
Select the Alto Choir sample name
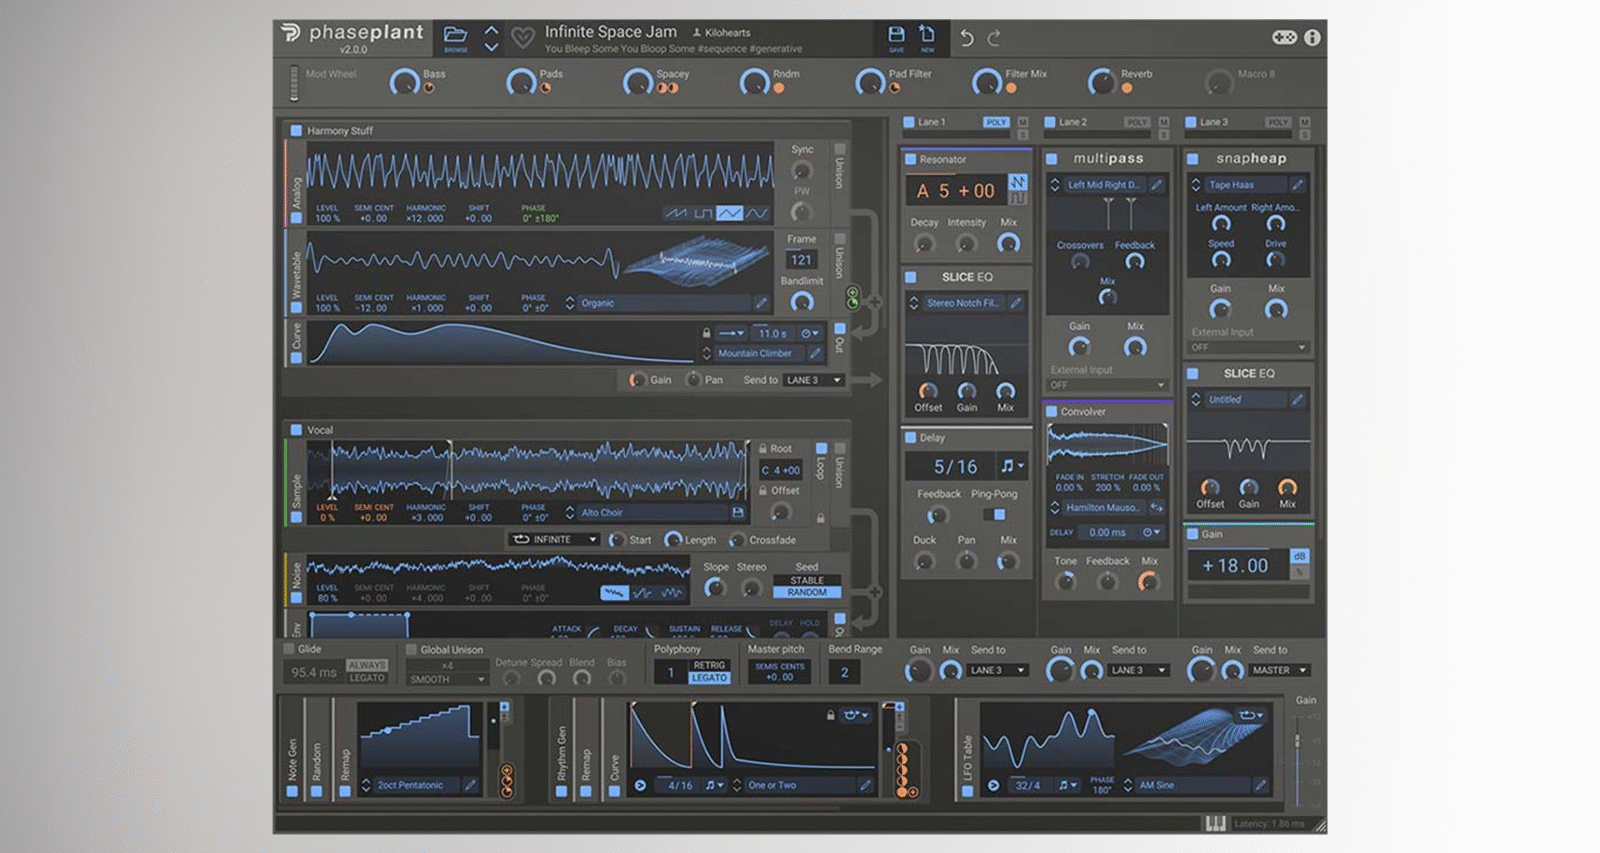654,512
